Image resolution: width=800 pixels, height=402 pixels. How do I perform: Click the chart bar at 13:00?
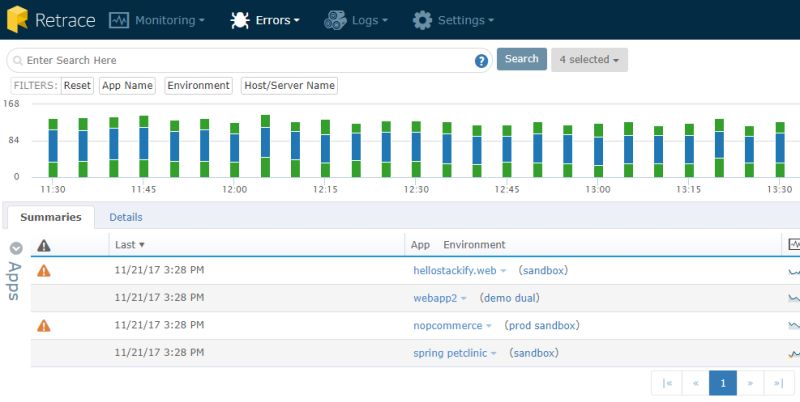click(598, 150)
